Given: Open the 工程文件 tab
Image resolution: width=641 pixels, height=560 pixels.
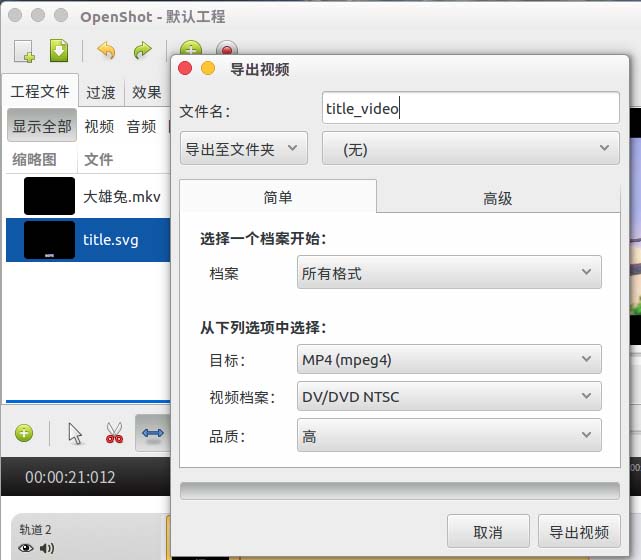Looking at the screenshot, I should 40,91.
